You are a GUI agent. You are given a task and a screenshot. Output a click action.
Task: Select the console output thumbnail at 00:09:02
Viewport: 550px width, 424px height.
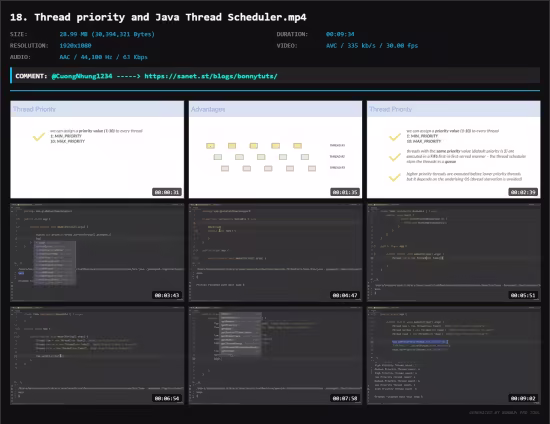(x=454, y=355)
